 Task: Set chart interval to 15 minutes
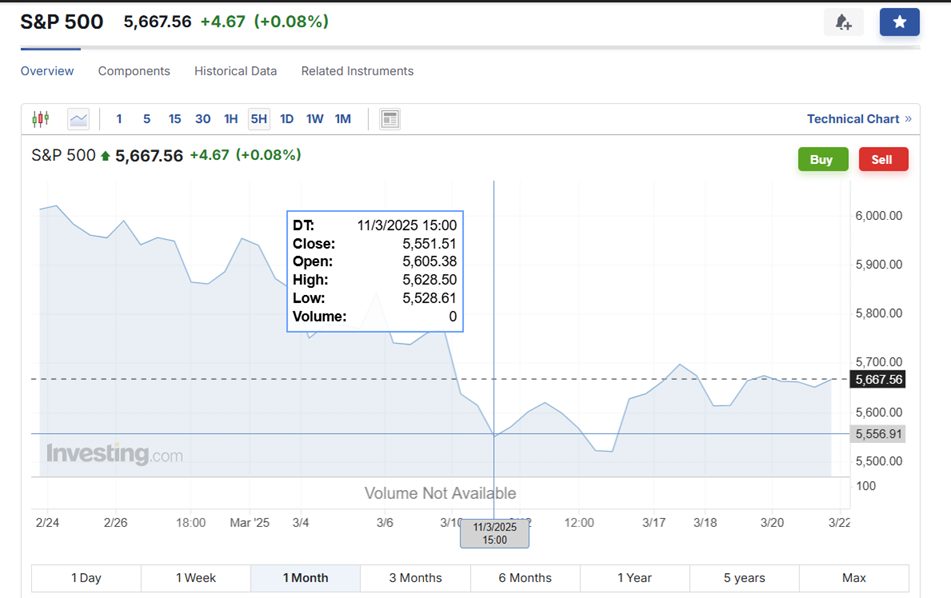click(x=175, y=119)
